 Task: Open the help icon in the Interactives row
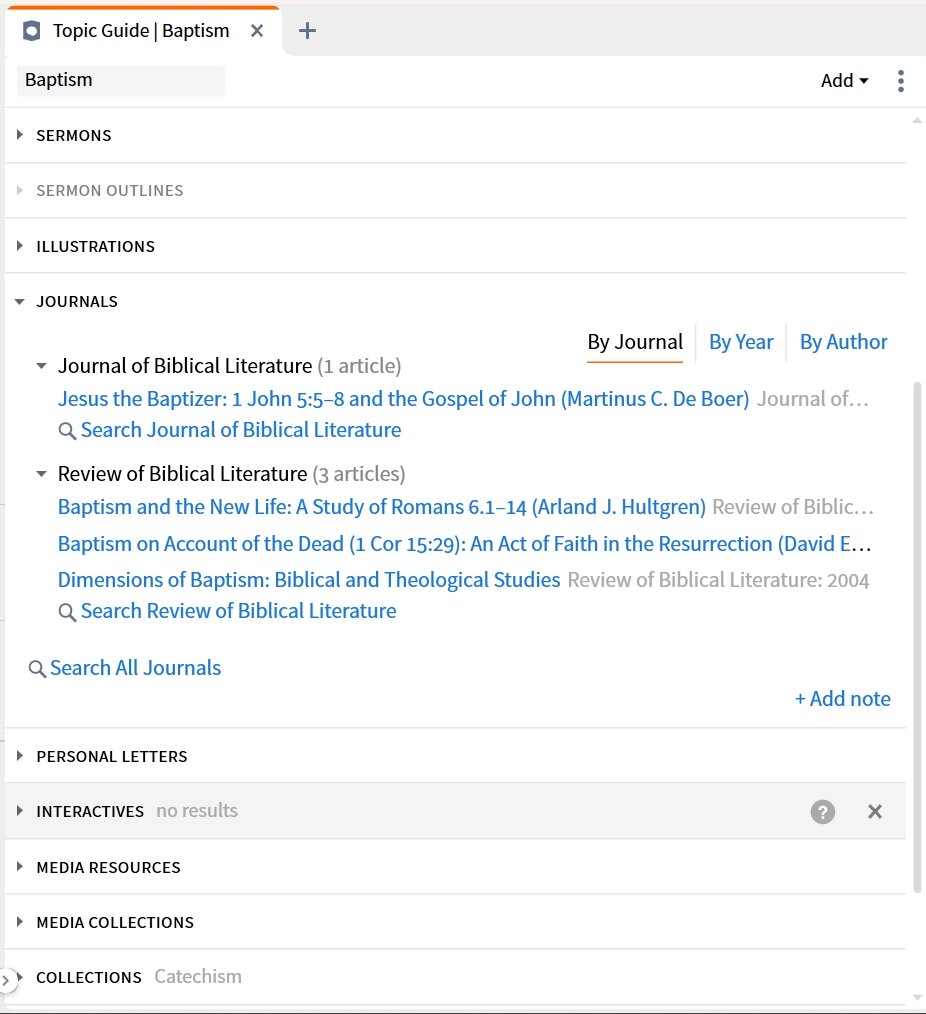tap(822, 811)
